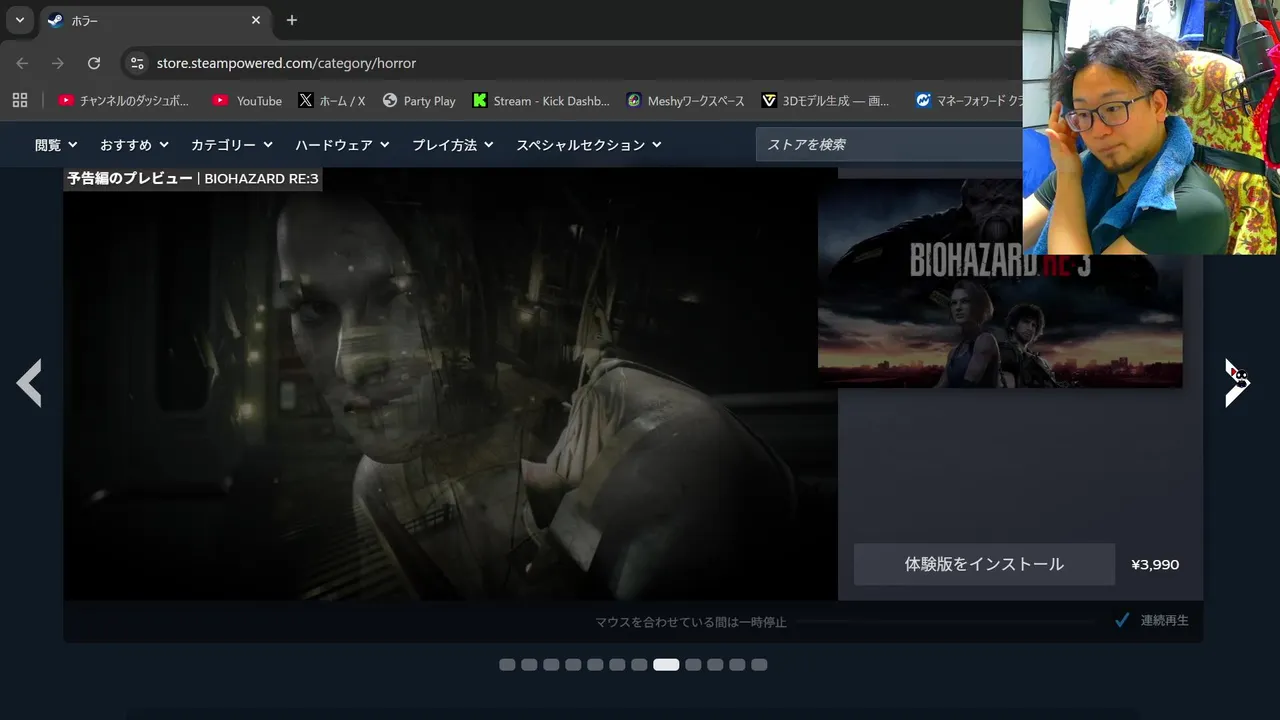Viewport: 1280px width, 720px height.
Task: Toggle the 連続再生 checkbox
Action: [1122, 620]
